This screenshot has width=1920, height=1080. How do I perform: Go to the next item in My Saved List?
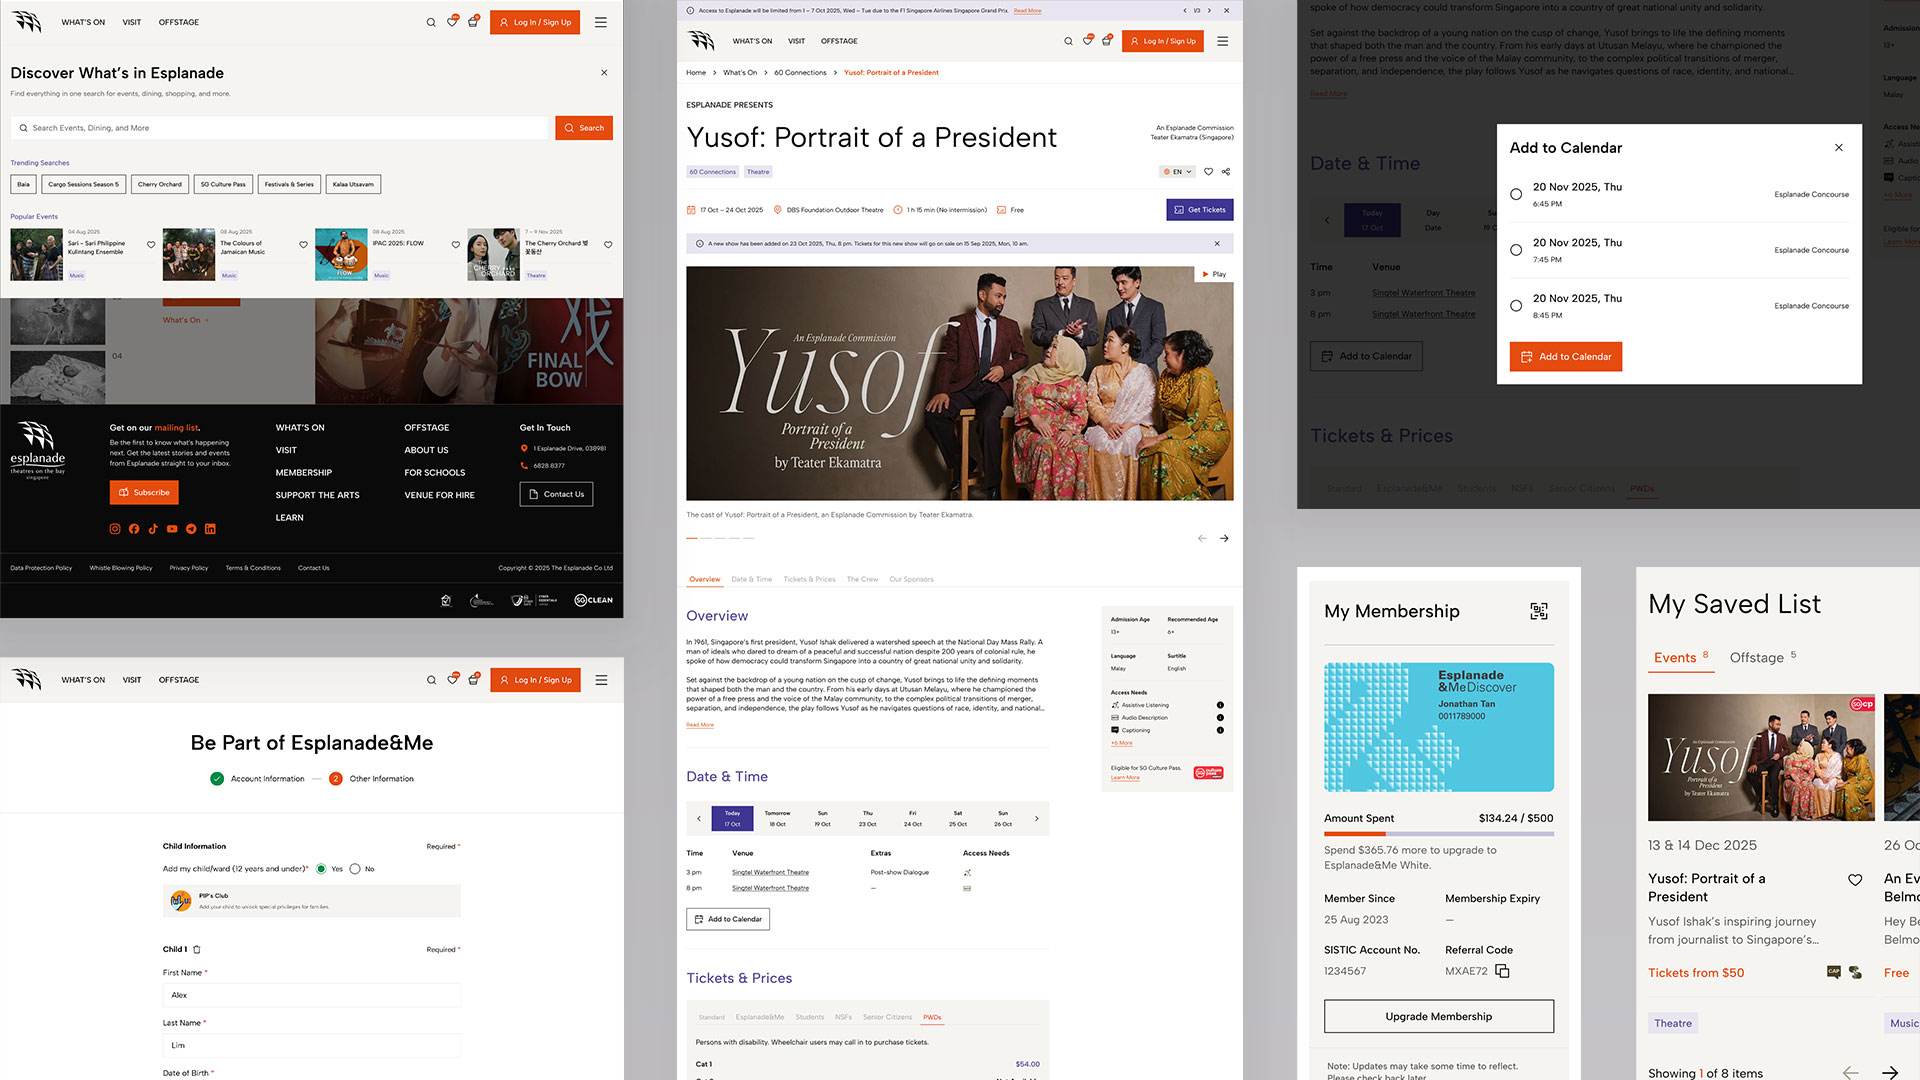1890,1072
